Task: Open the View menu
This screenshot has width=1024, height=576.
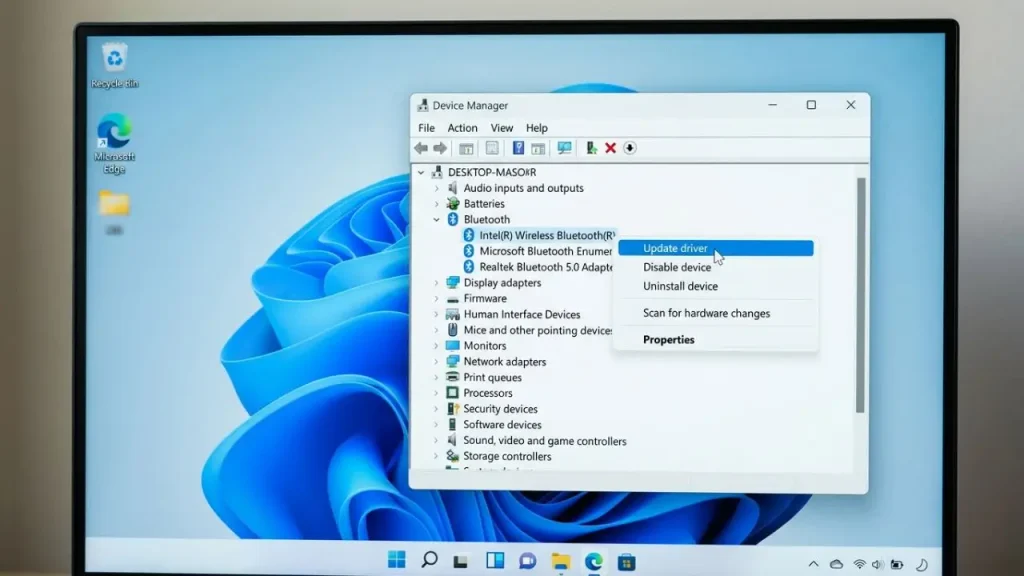Action: [502, 128]
